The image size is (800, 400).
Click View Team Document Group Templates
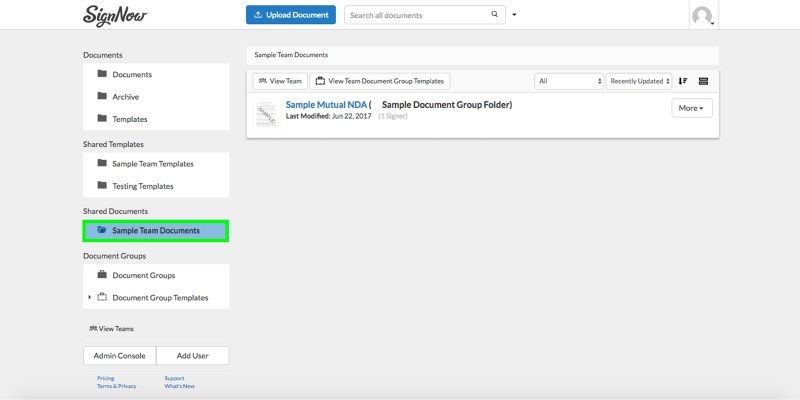pos(381,81)
